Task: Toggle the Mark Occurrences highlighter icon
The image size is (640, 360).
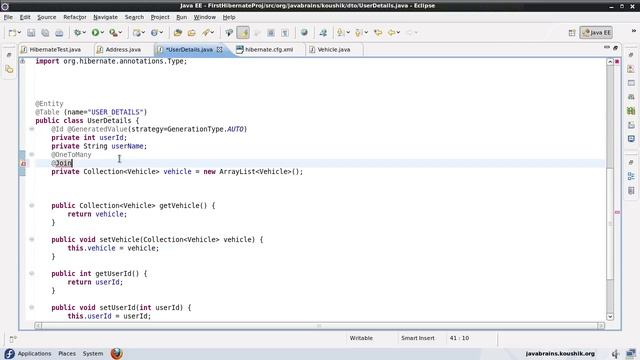Action: coord(243,33)
